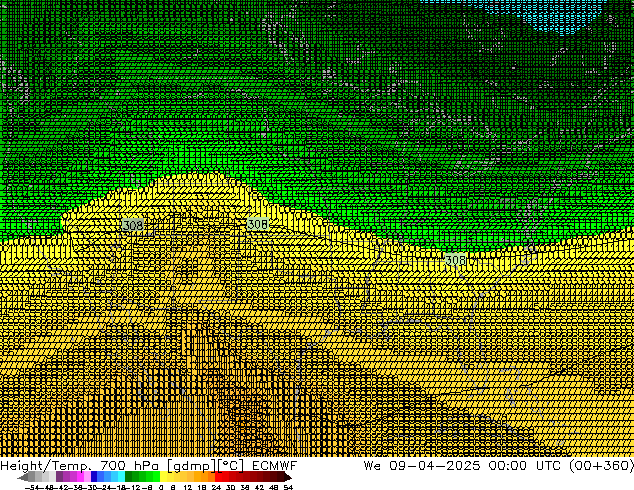Select the dark purple legend swatch
This screenshot has height=490, width=634.
[59, 476]
